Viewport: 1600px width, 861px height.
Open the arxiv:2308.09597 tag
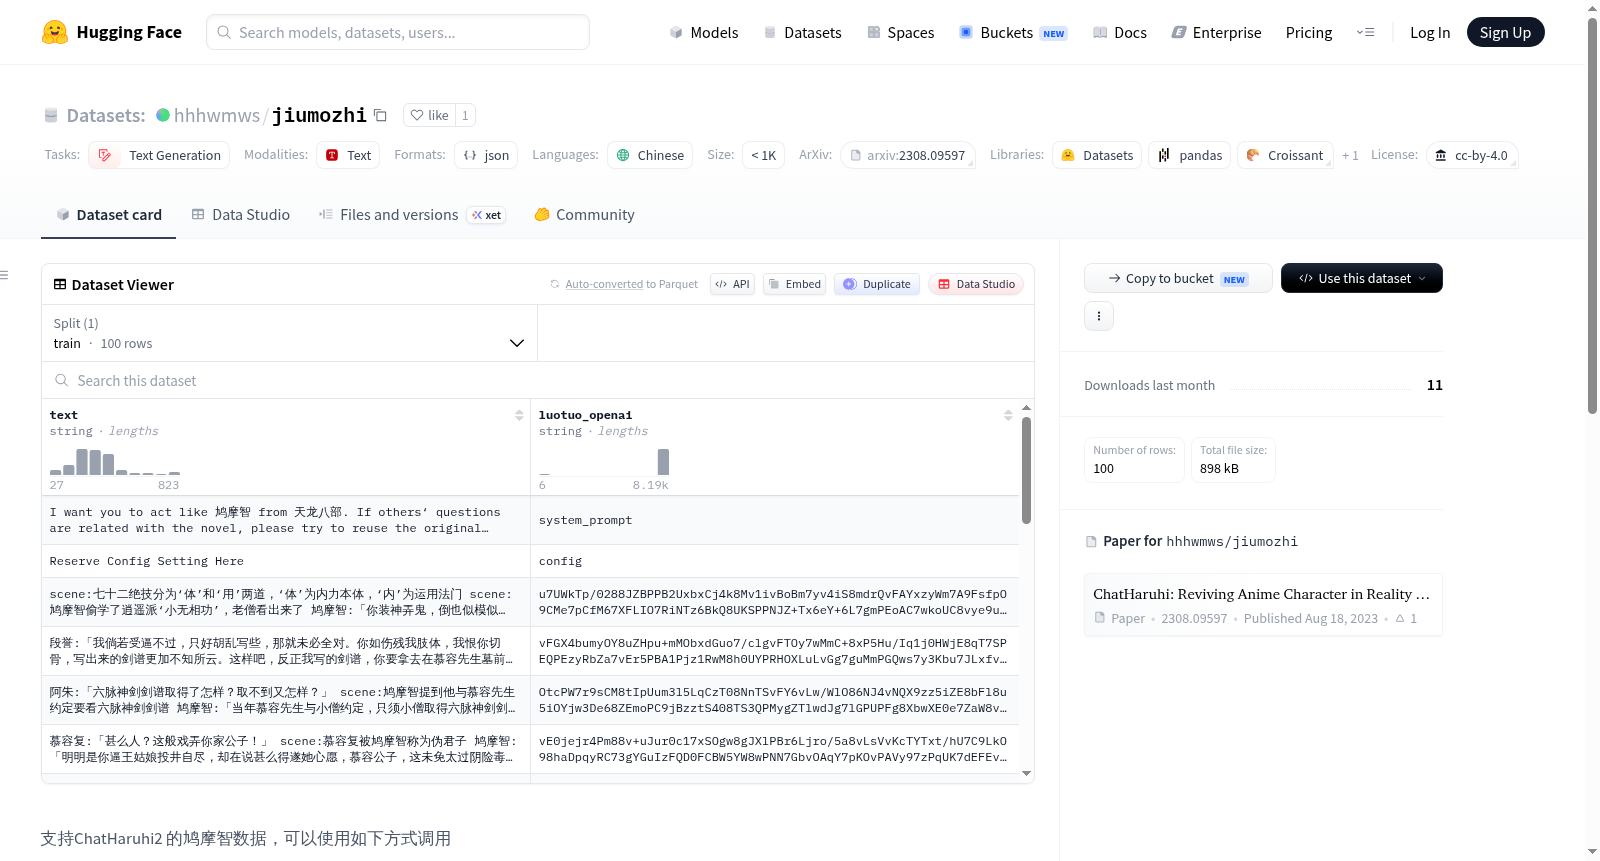click(x=907, y=155)
